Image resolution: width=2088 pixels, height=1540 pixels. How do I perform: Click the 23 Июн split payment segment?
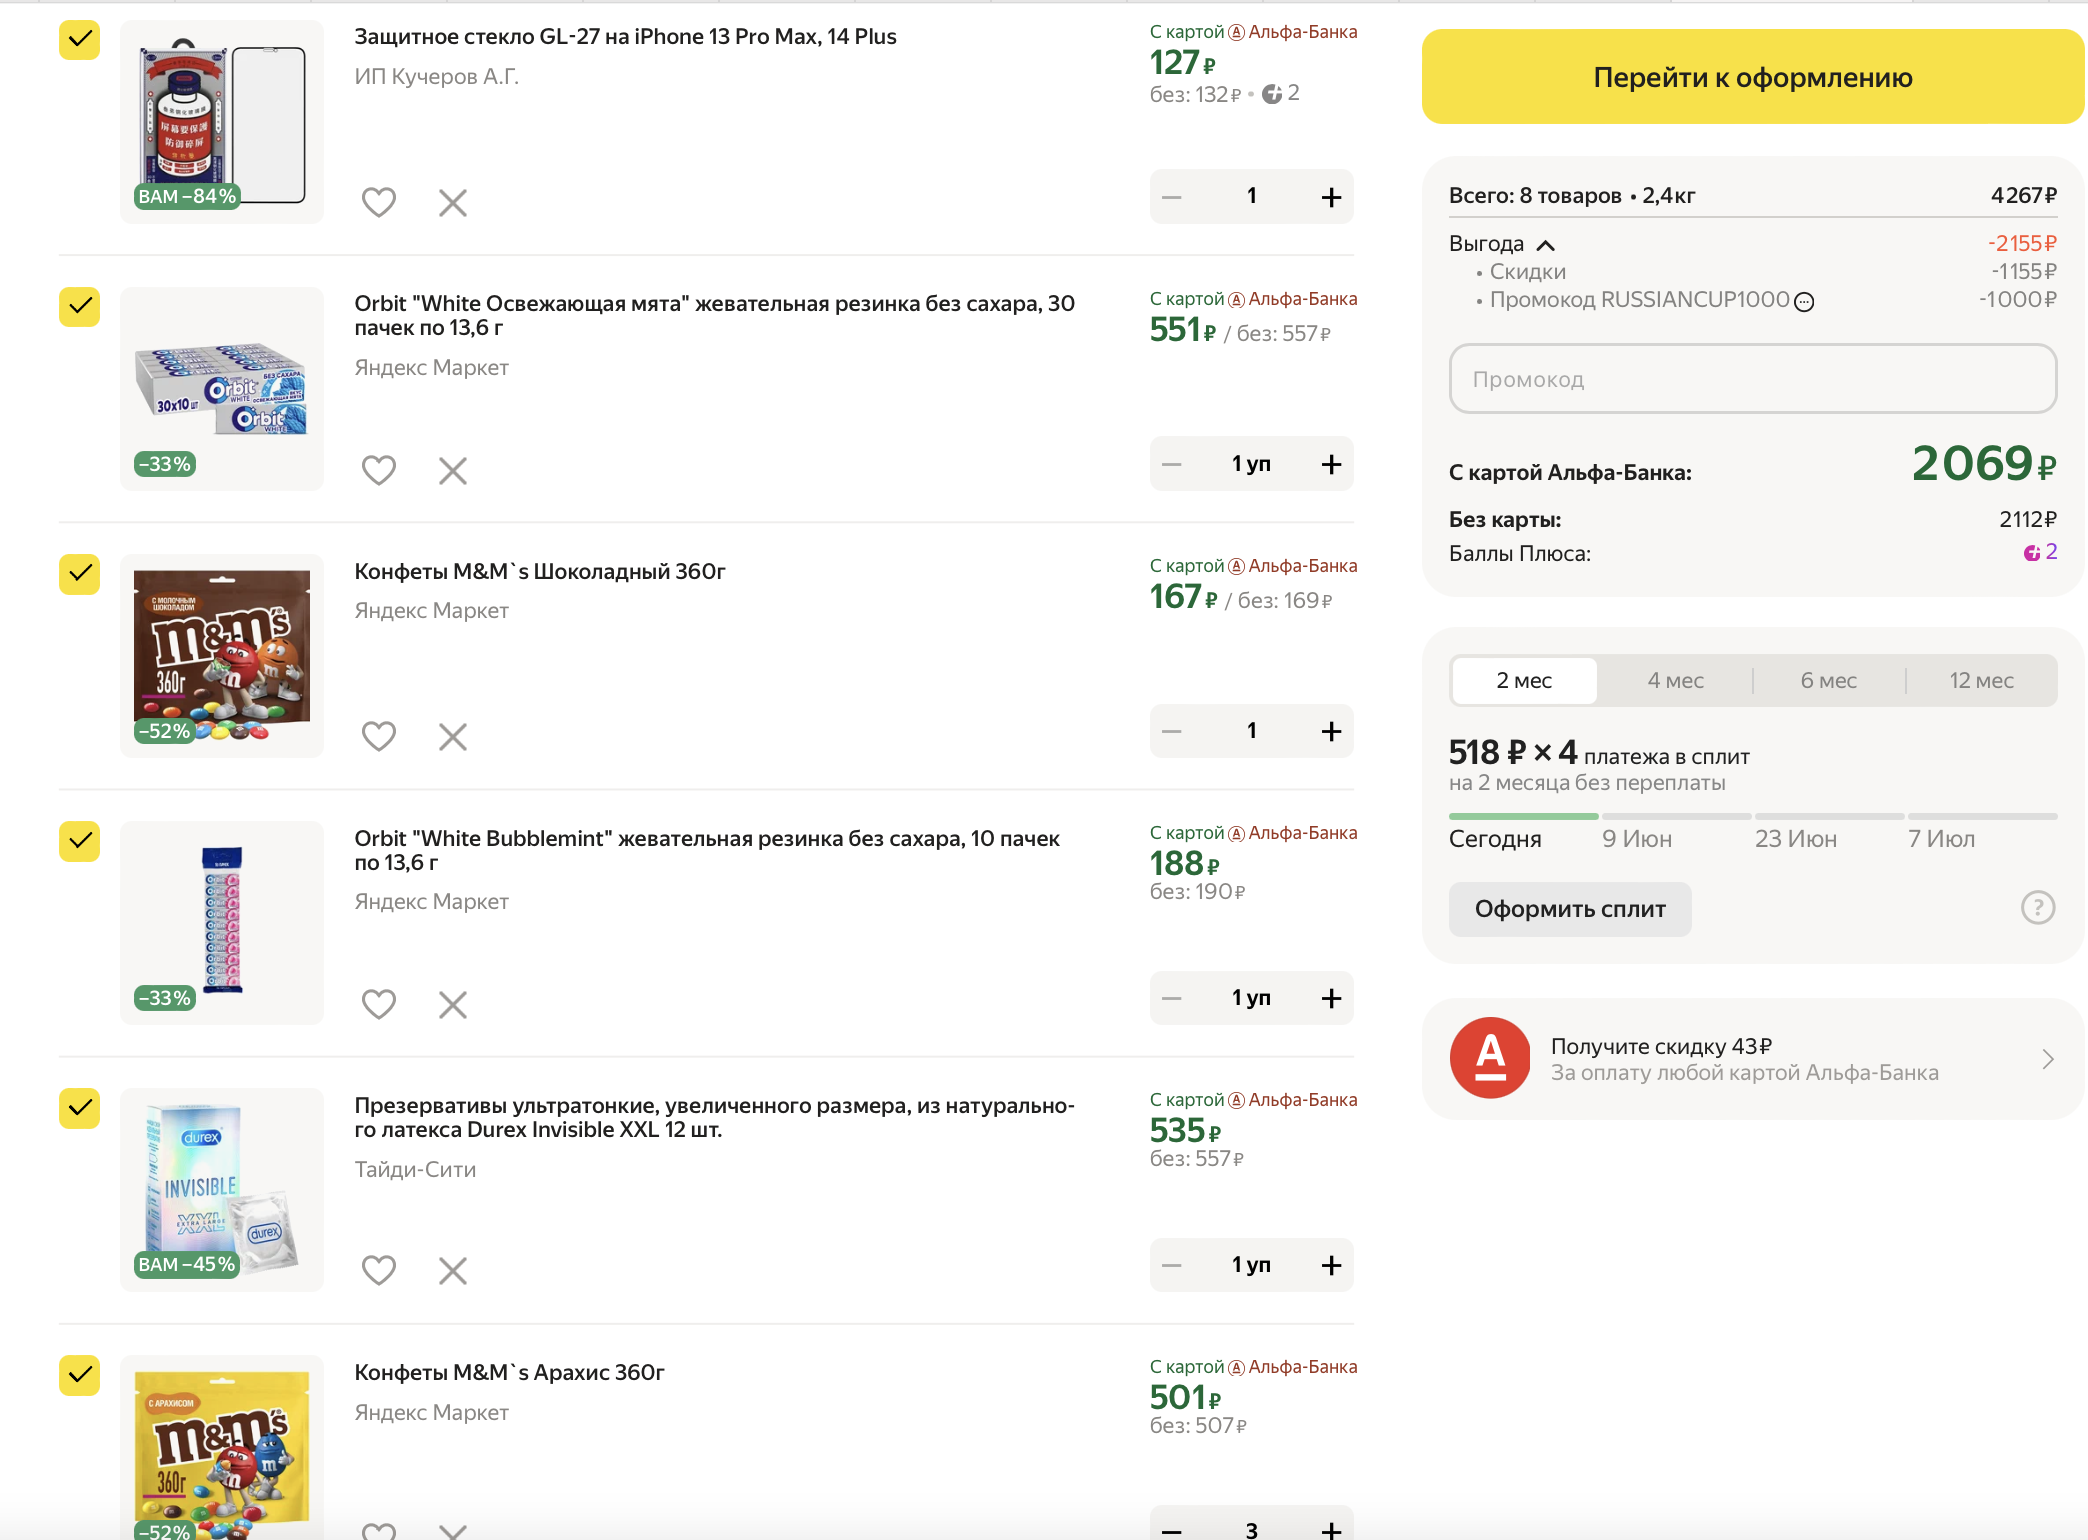(x=1829, y=817)
